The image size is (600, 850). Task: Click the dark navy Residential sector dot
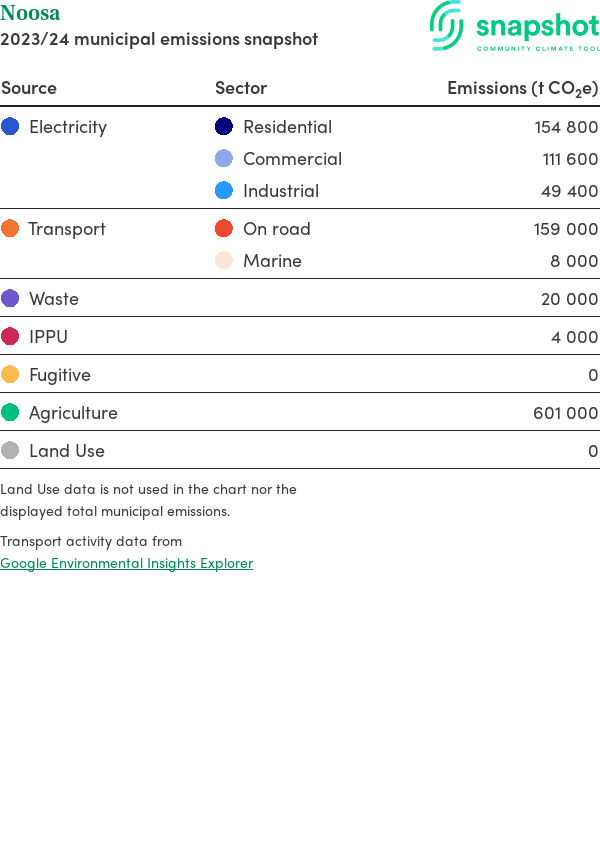[x=224, y=127]
